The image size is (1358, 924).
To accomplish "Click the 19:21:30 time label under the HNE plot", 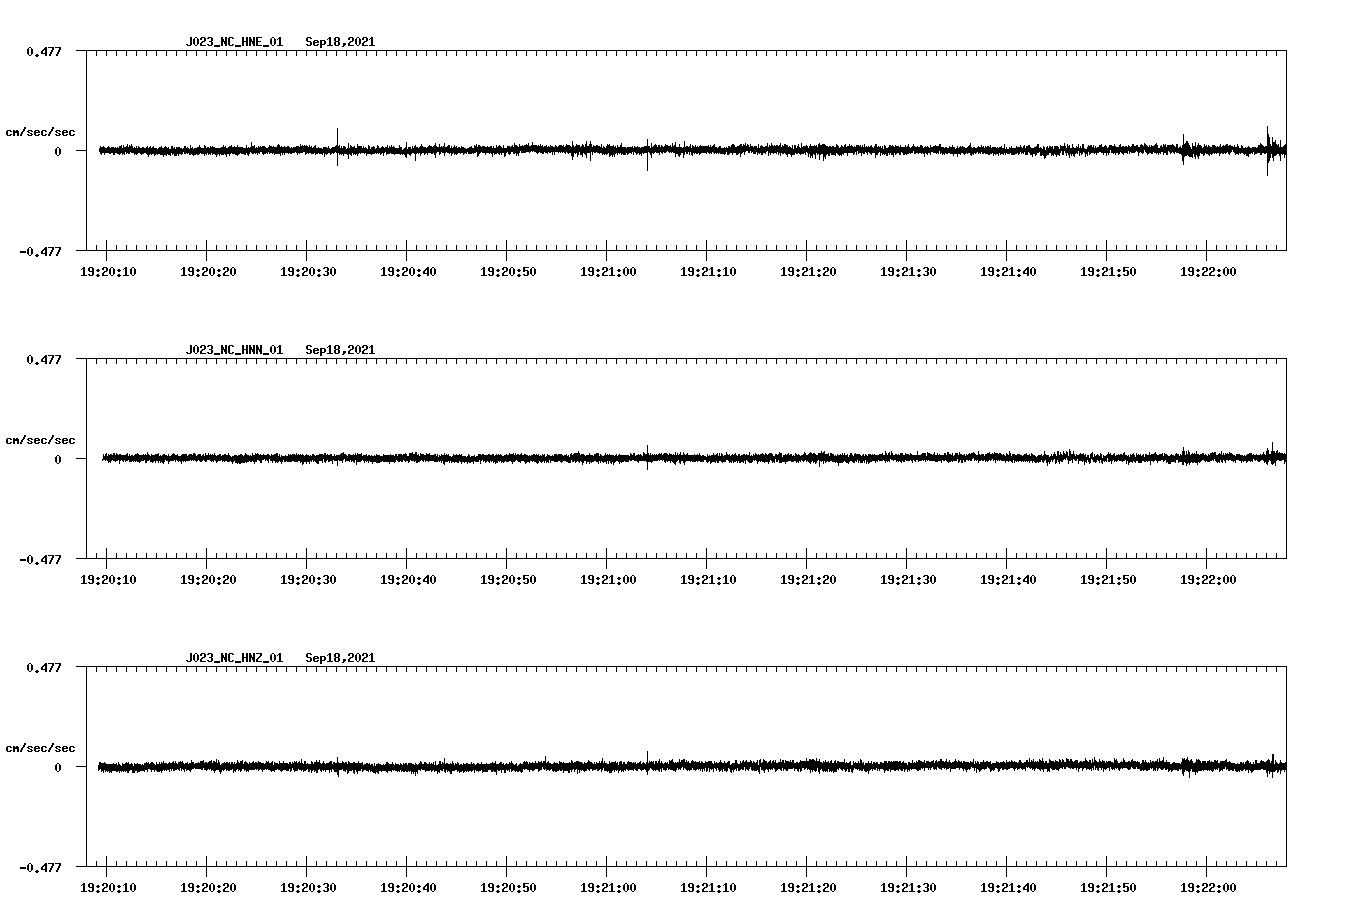I will tap(908, 272).
